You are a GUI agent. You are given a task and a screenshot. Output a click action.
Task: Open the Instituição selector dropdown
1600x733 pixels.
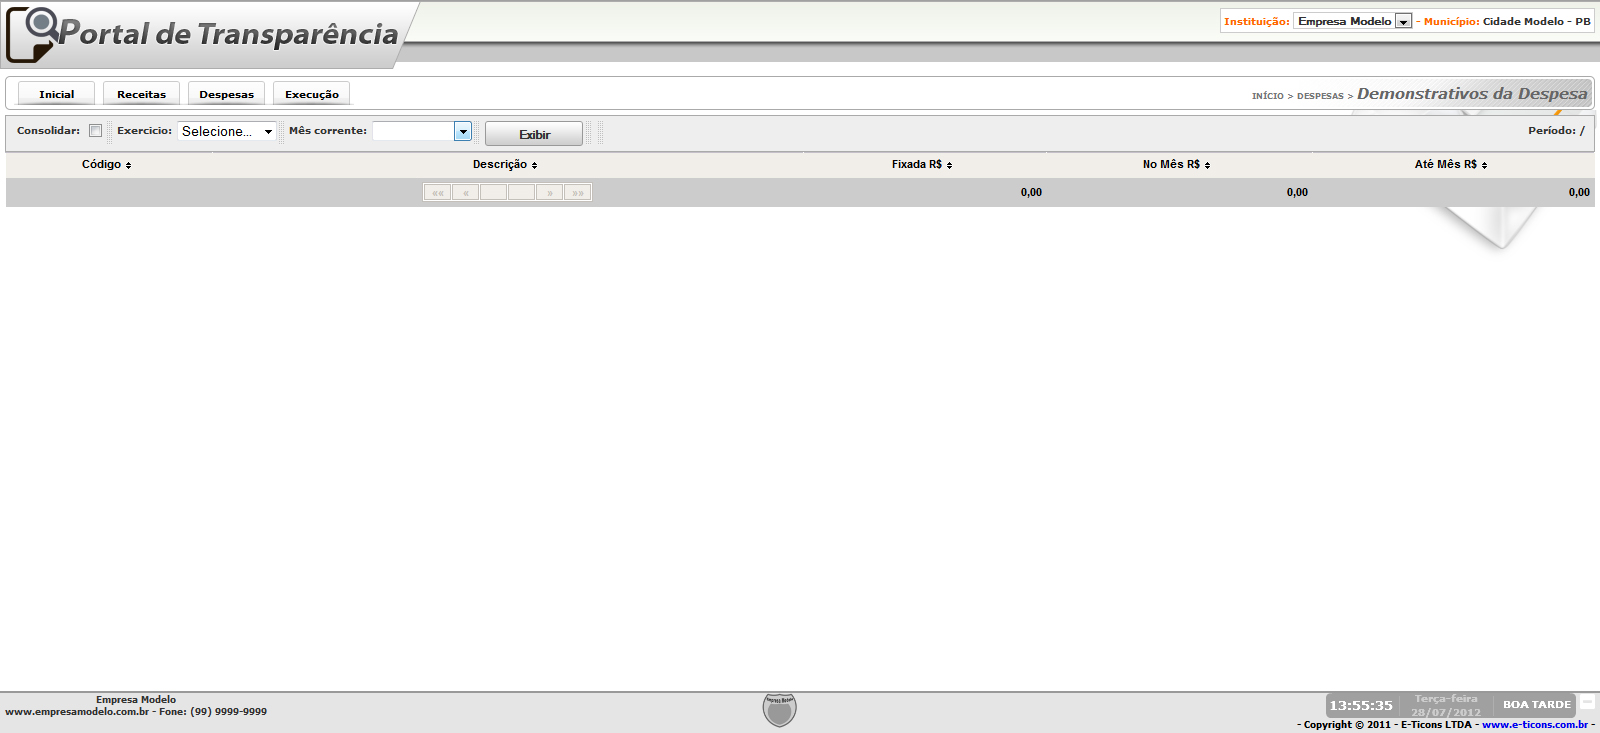coord(1403,22)
